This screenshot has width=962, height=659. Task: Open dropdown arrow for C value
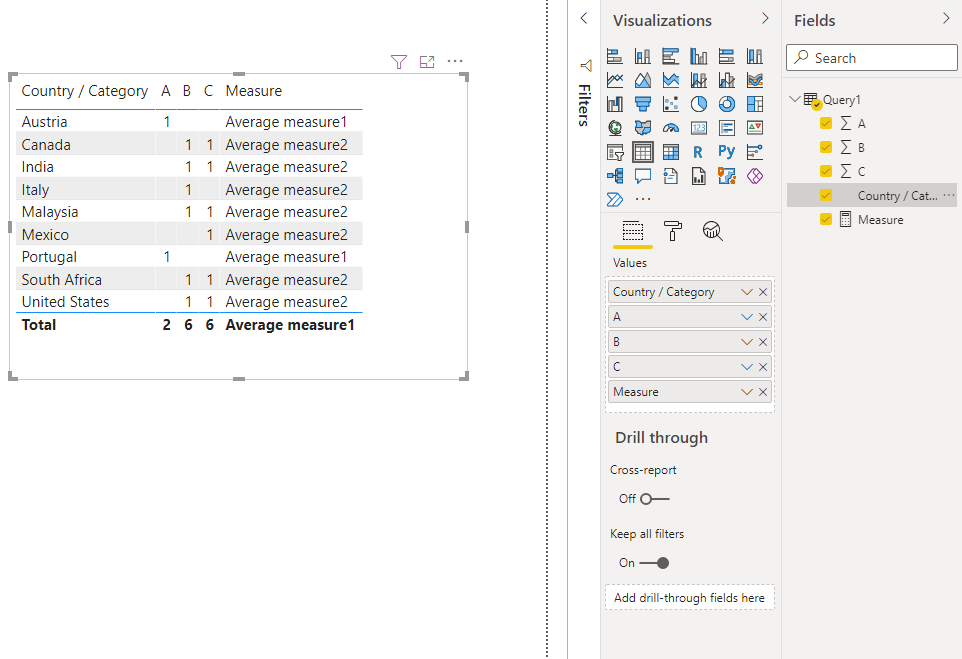747,367
